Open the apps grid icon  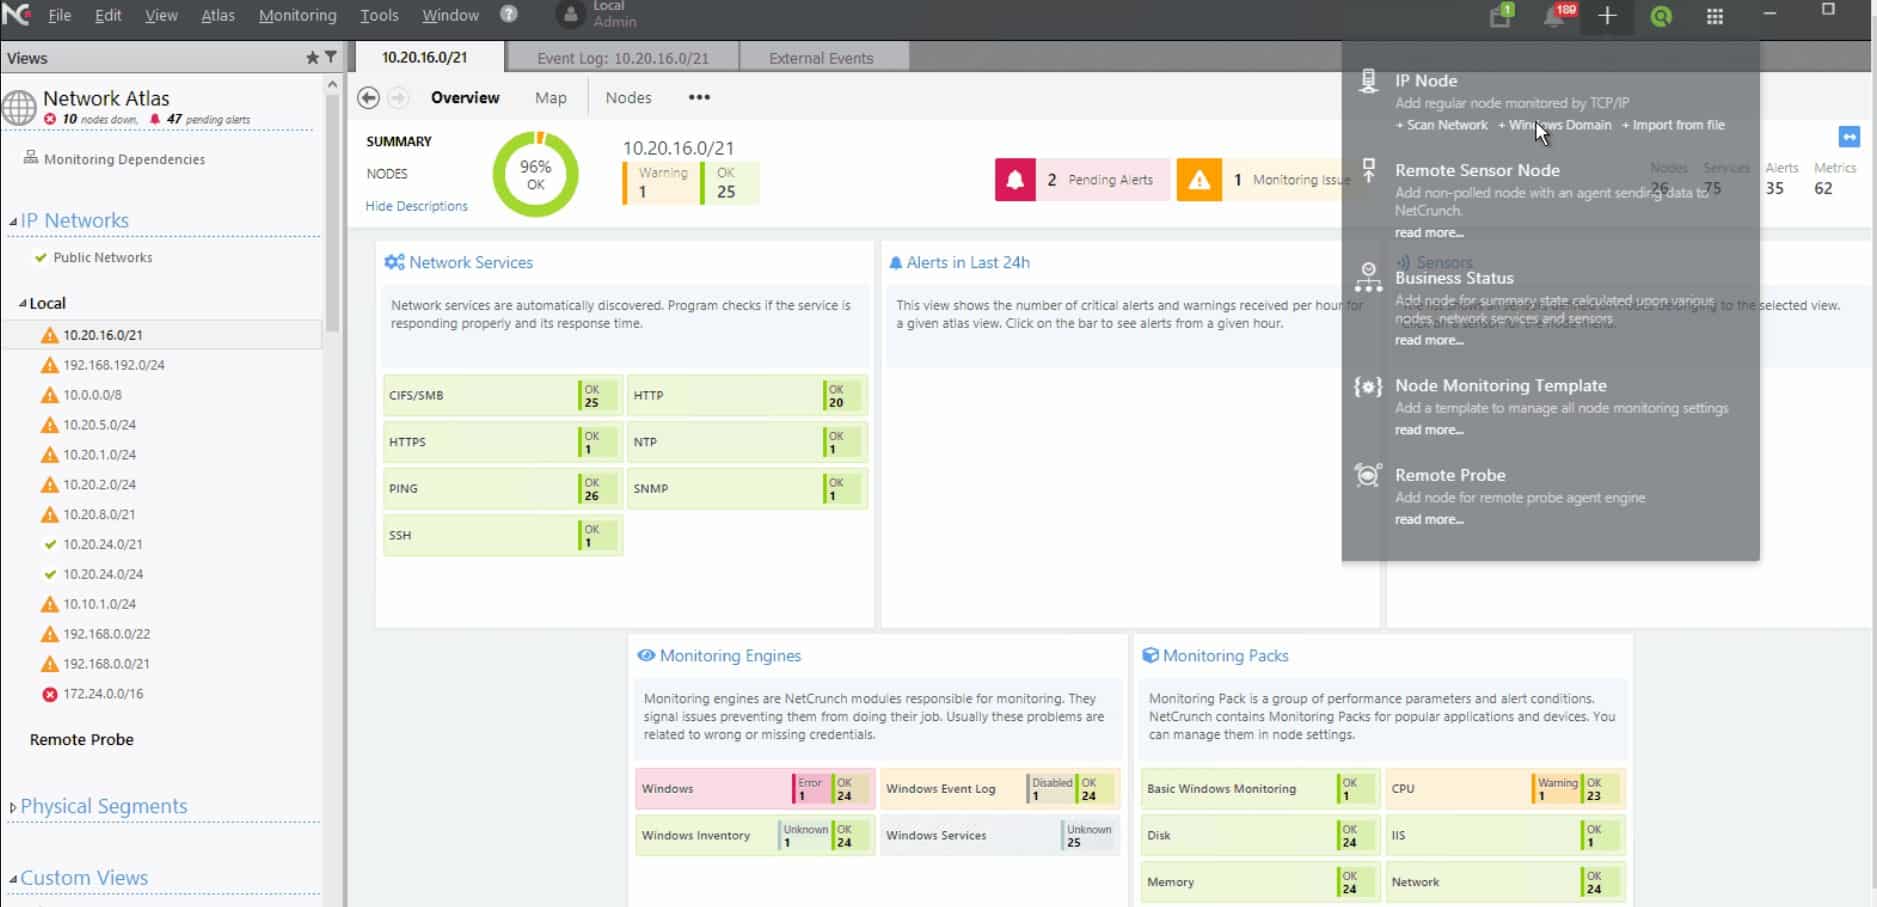(1715, 16)
